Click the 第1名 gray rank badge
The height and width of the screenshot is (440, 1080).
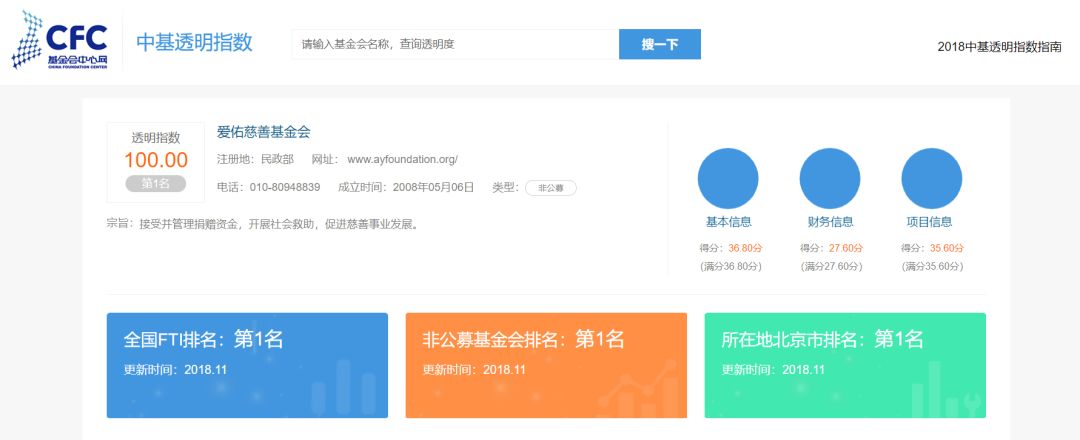click(156, 183)
